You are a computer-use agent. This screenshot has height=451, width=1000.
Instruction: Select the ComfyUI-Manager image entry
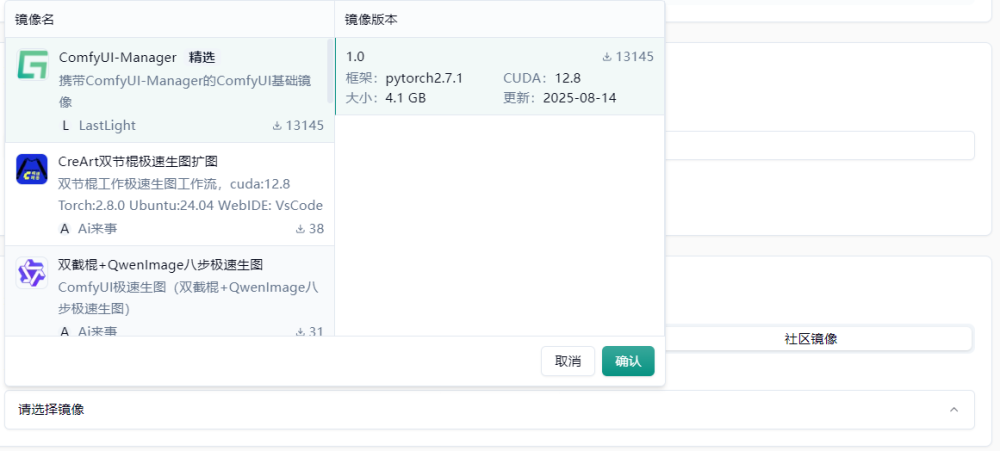(170, 90)
